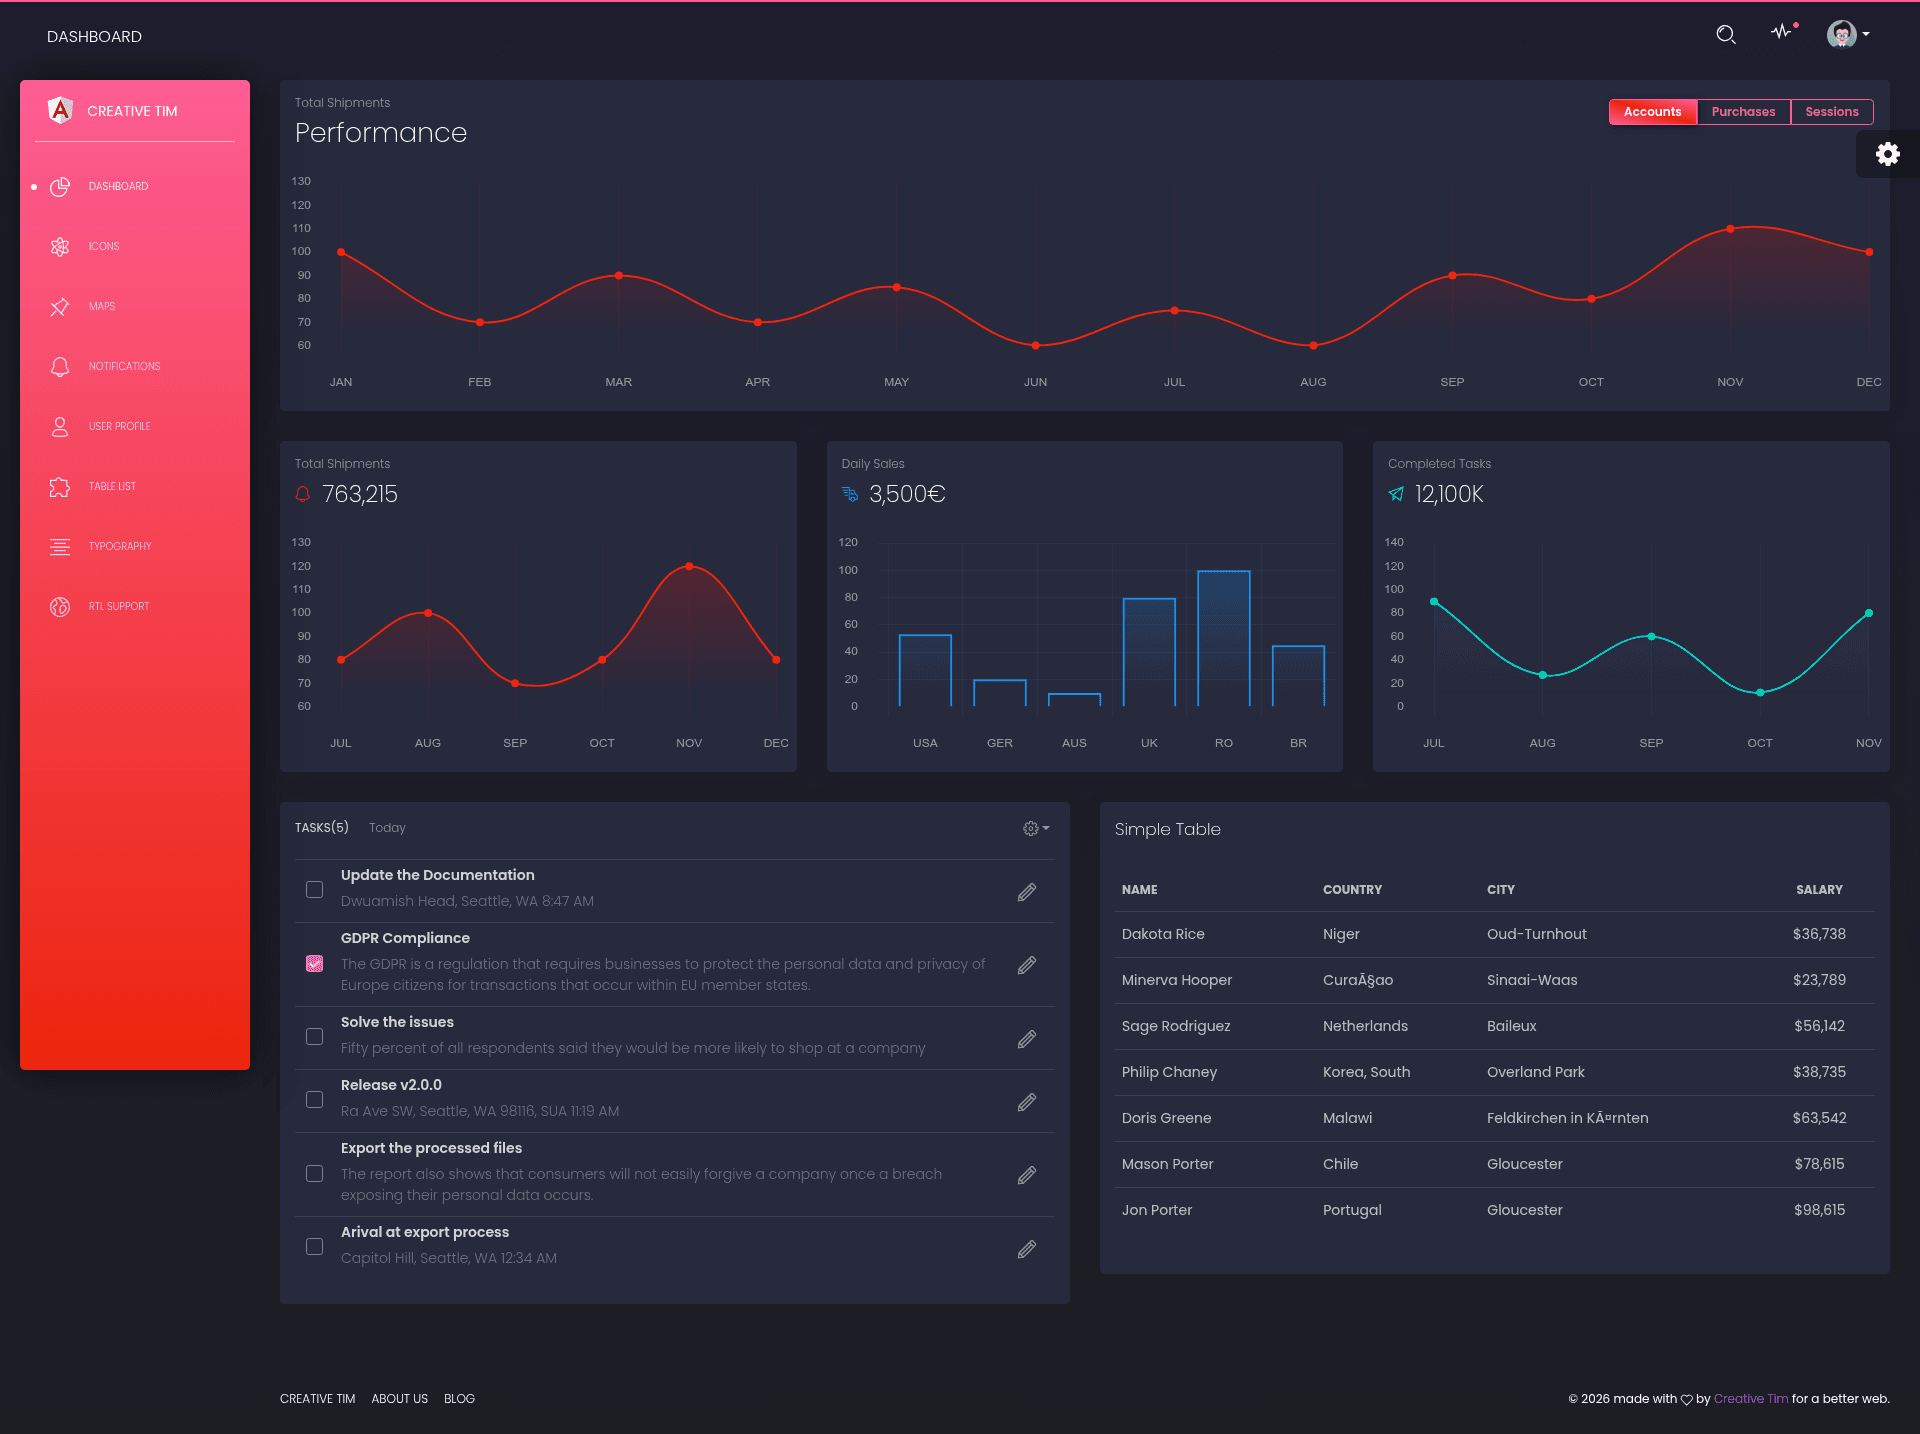Click the DASHBOARD navbar title
This screenshot has height=1434, width=1920.
(x=94, y=37)
